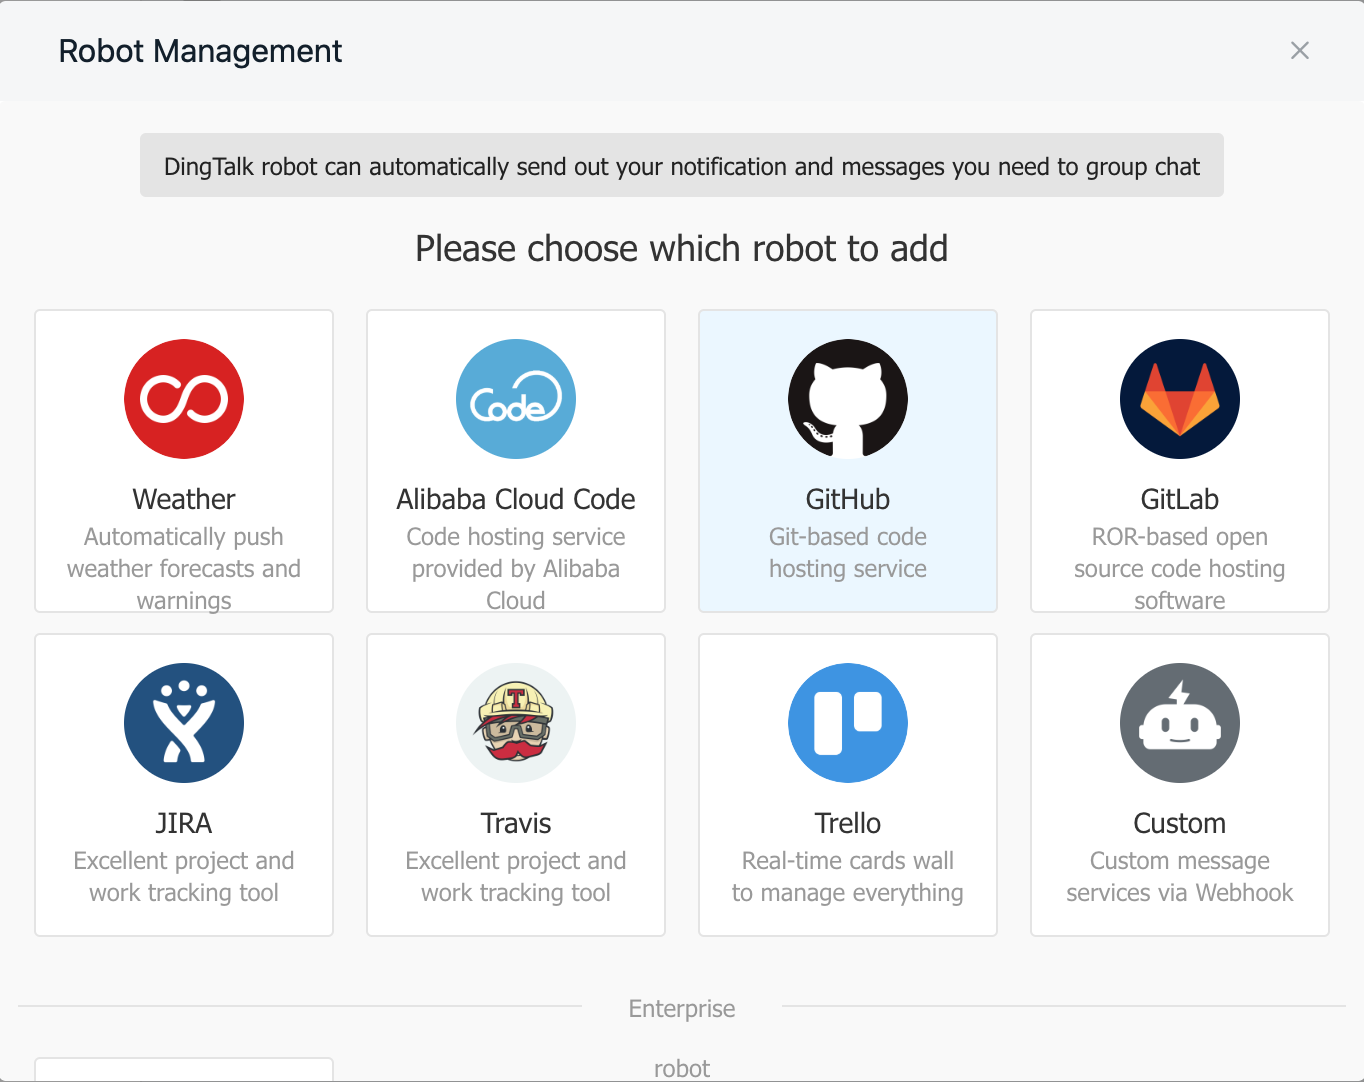Click the GitHub title label

(x=848, y=499)
